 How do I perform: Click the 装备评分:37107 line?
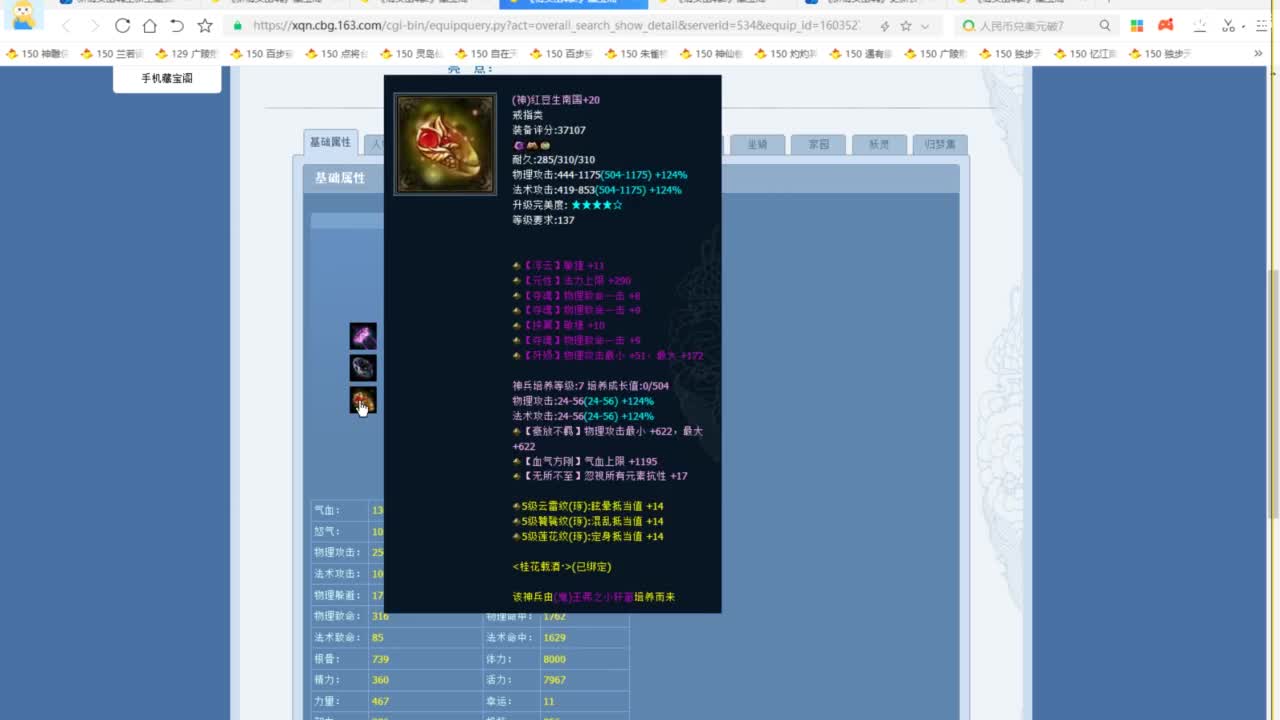click(549, 130)
